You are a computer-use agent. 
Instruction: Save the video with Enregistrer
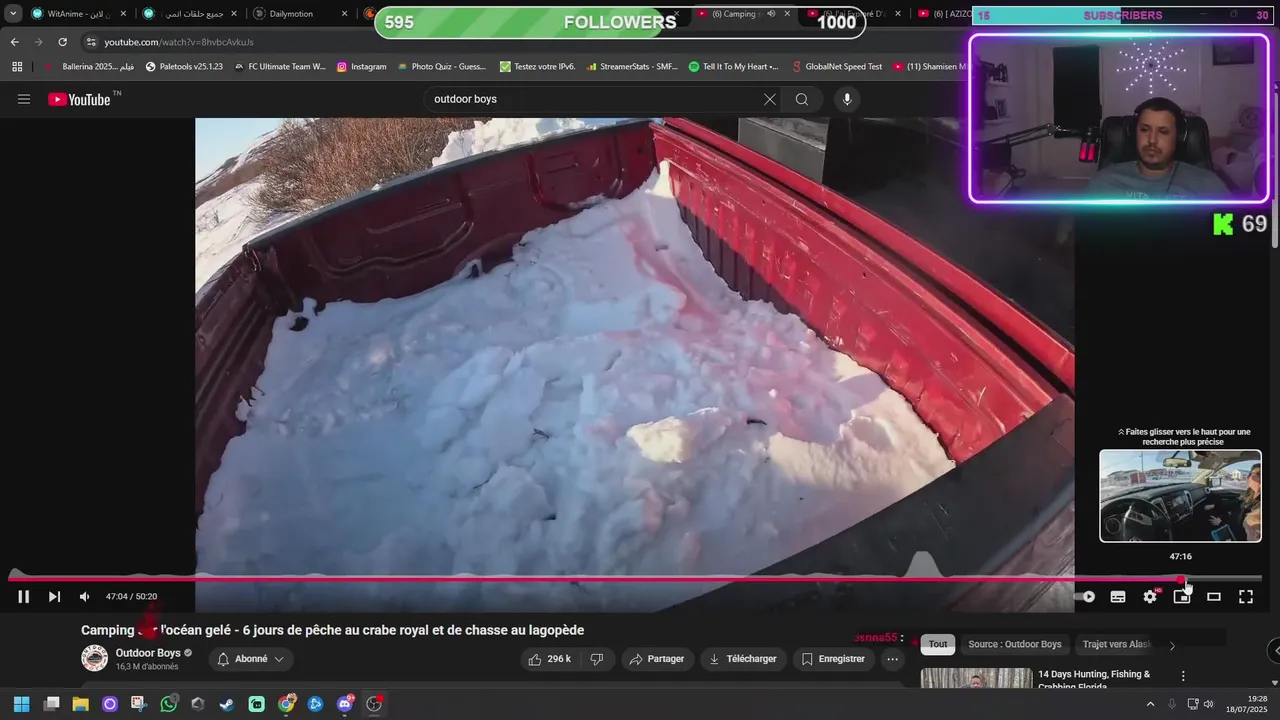point(833,659)
